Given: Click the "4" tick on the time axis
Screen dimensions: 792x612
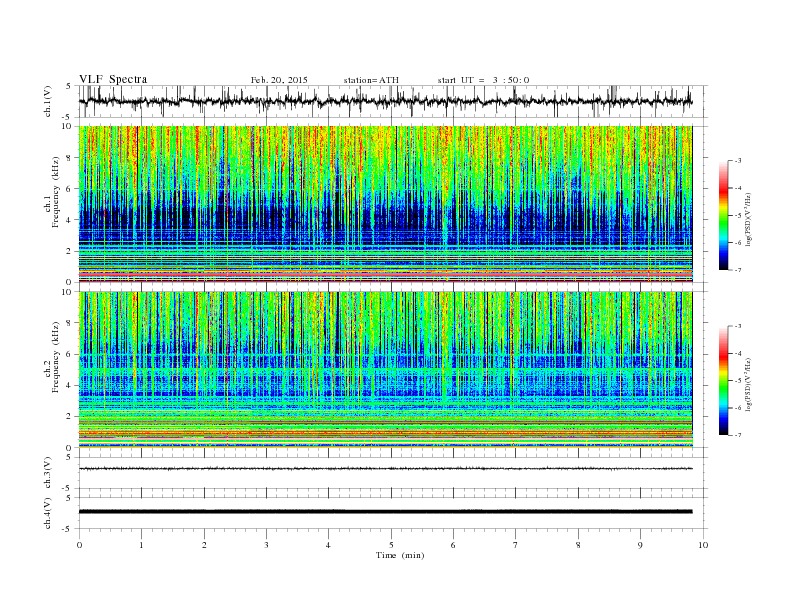Looking at the screenshot, I should 328,545.
